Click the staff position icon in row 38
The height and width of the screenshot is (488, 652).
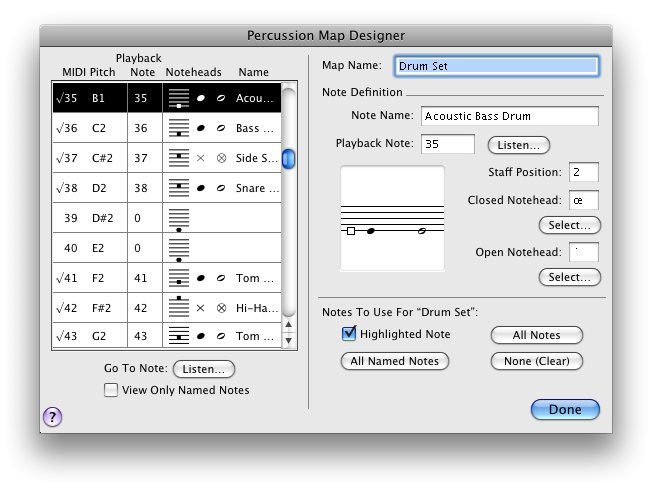tap(179, 188)
